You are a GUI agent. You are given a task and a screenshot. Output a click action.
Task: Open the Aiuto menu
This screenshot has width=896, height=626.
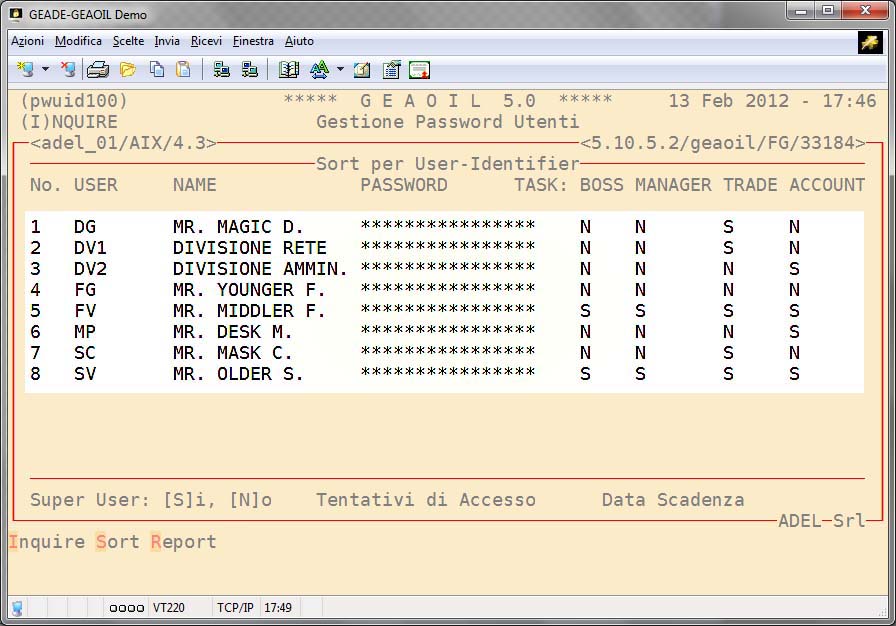tap(299, 41)
